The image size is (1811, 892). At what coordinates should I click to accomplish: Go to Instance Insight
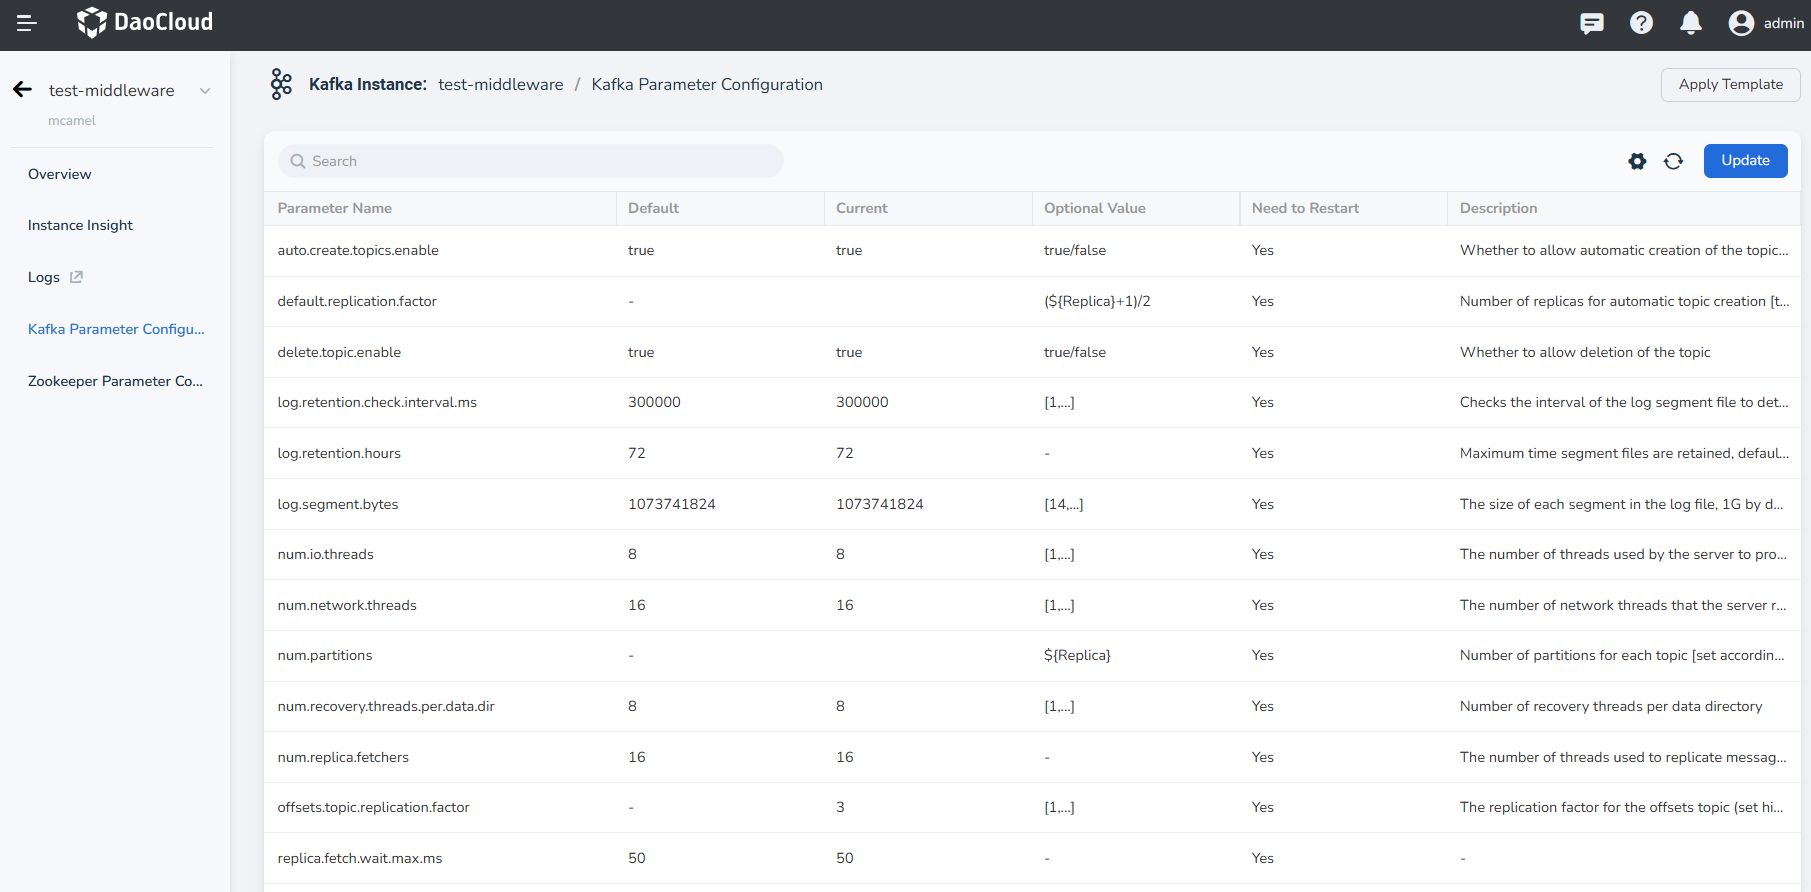coord(80,225)
